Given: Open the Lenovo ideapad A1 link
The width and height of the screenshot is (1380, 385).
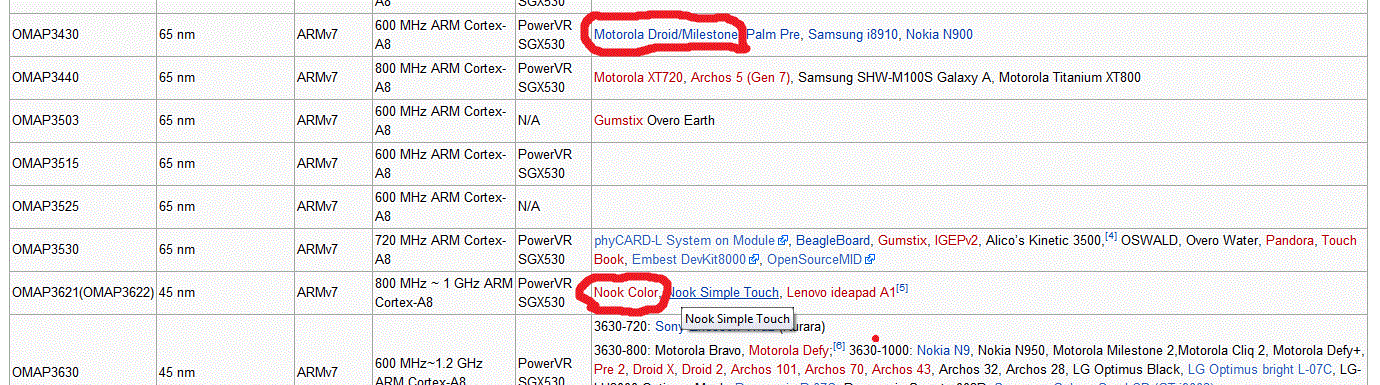Looking at the screenshot, I should pos(841,293).
